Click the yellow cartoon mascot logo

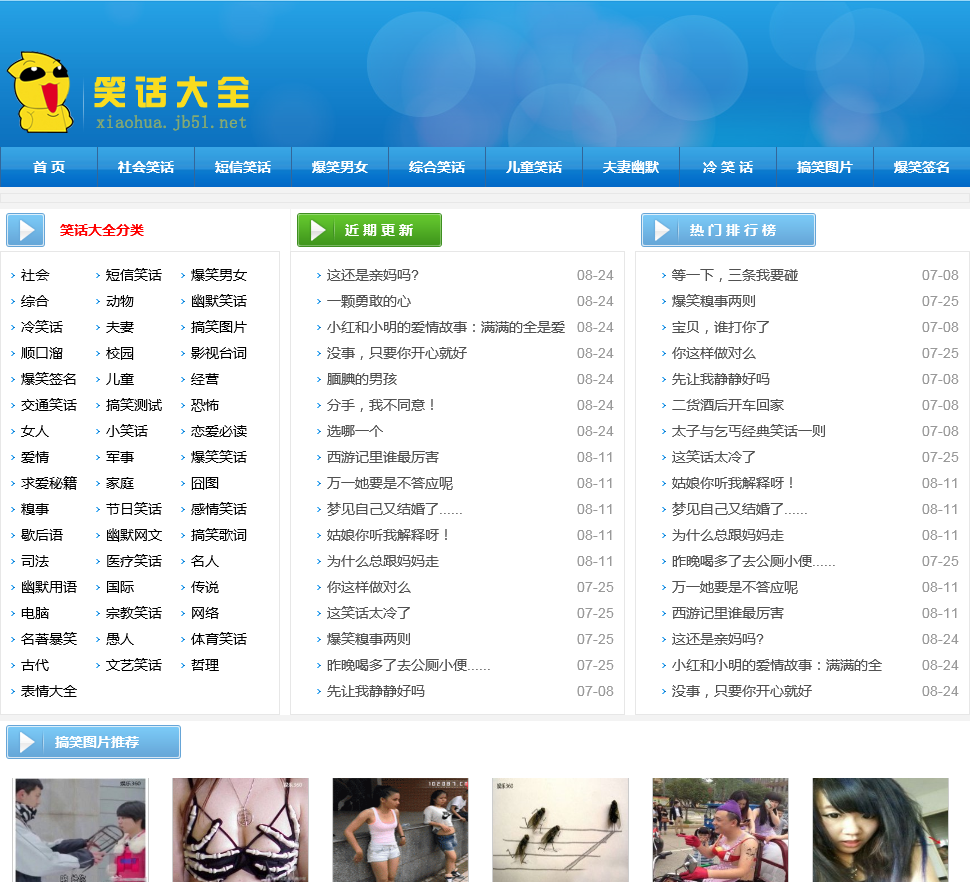tap(40, 93)
